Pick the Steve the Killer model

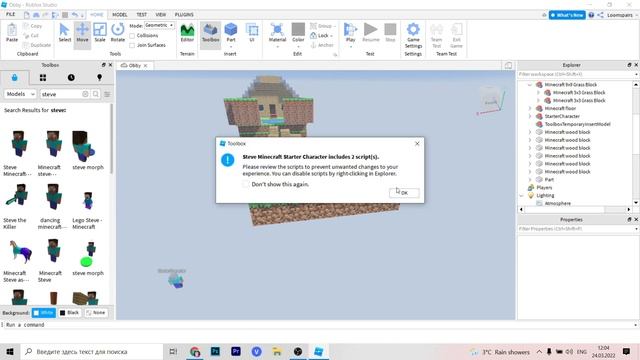17,197
